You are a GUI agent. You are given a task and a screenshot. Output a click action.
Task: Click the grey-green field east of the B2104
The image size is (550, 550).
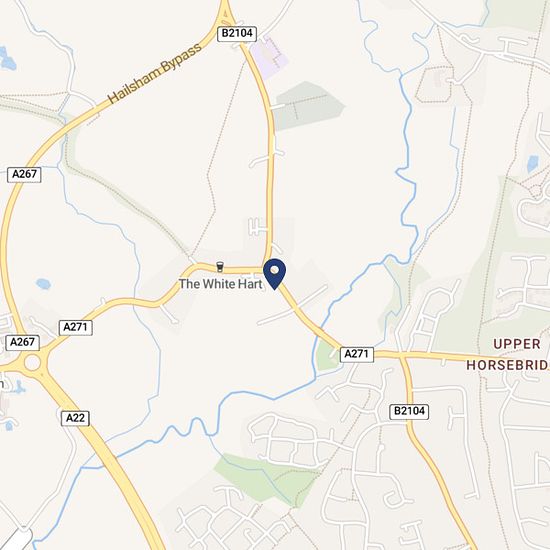tap(308, 106)
